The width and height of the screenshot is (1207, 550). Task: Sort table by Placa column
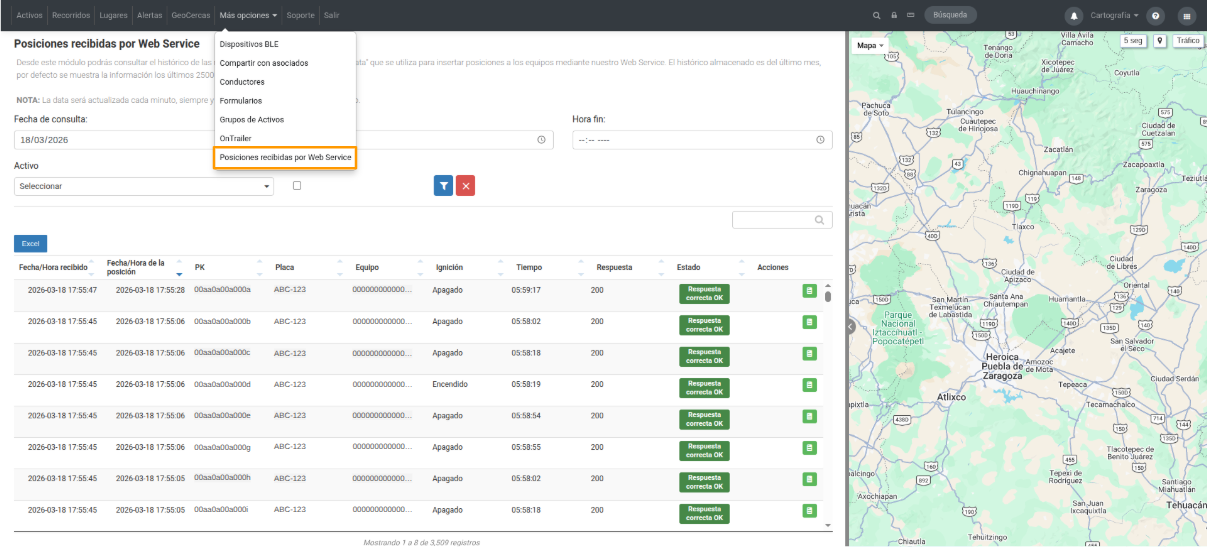(x=309, y=267)
